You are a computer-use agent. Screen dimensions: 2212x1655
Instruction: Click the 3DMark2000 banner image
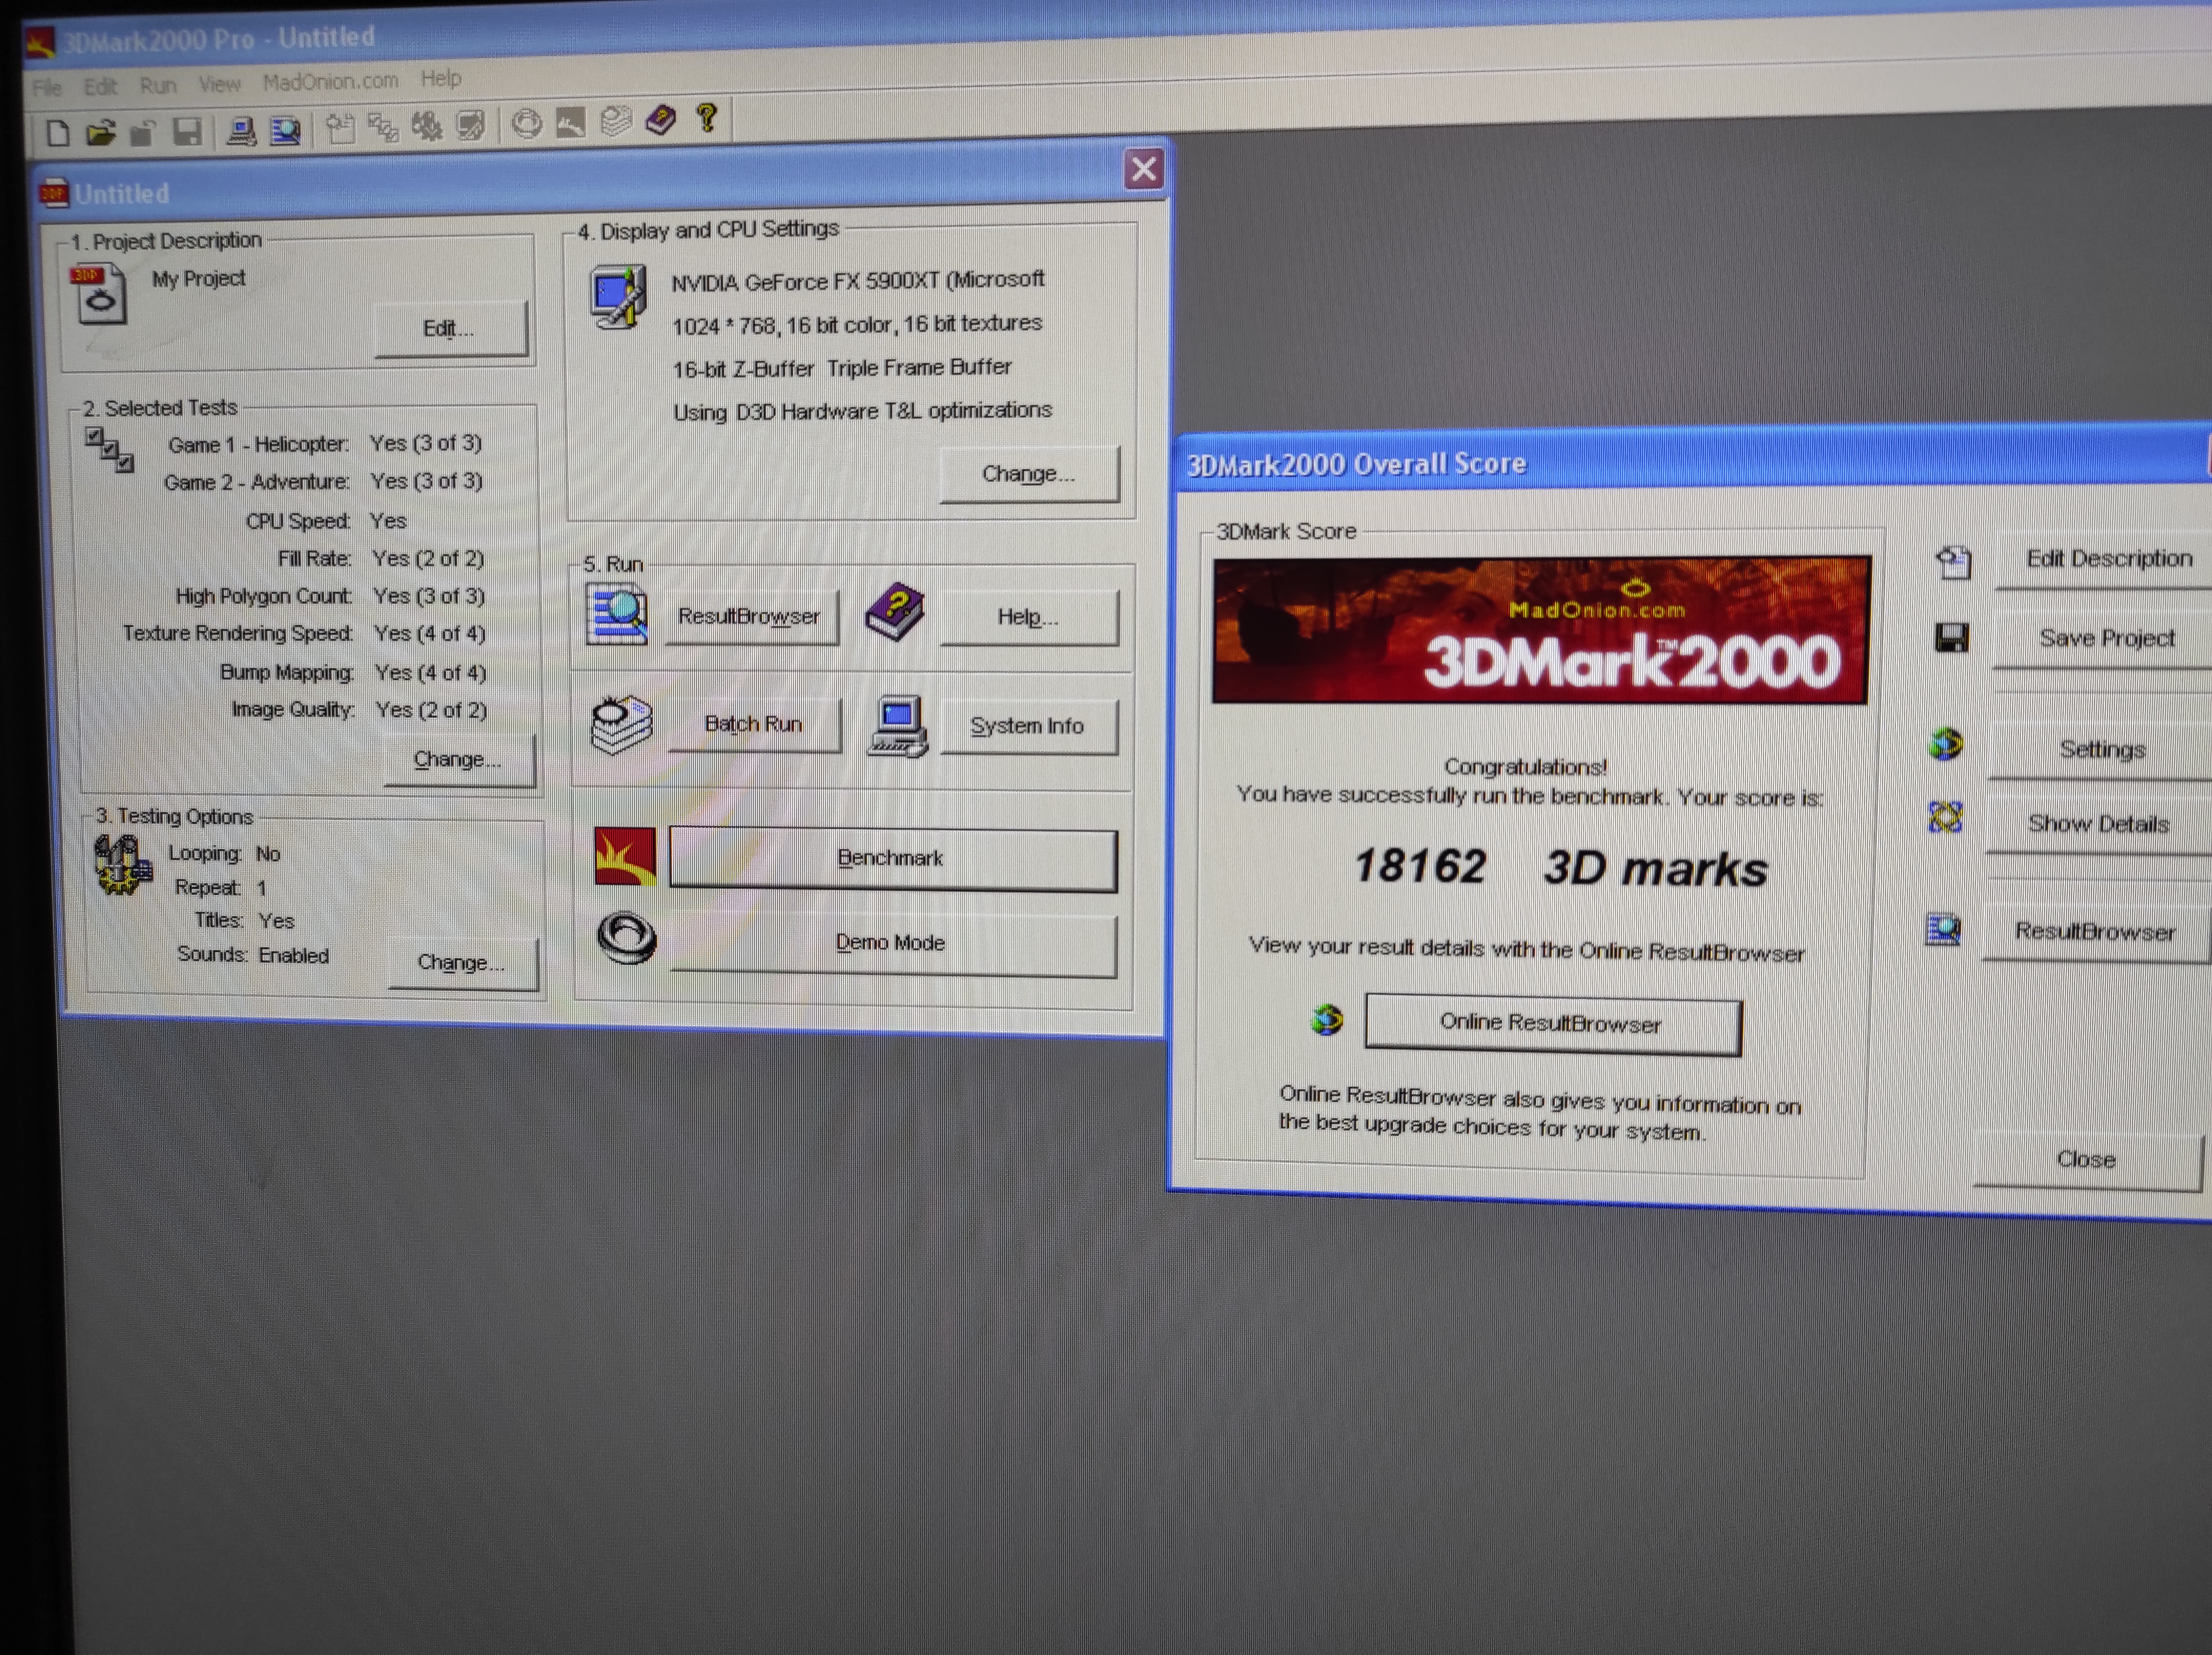tap(1540, 631)
